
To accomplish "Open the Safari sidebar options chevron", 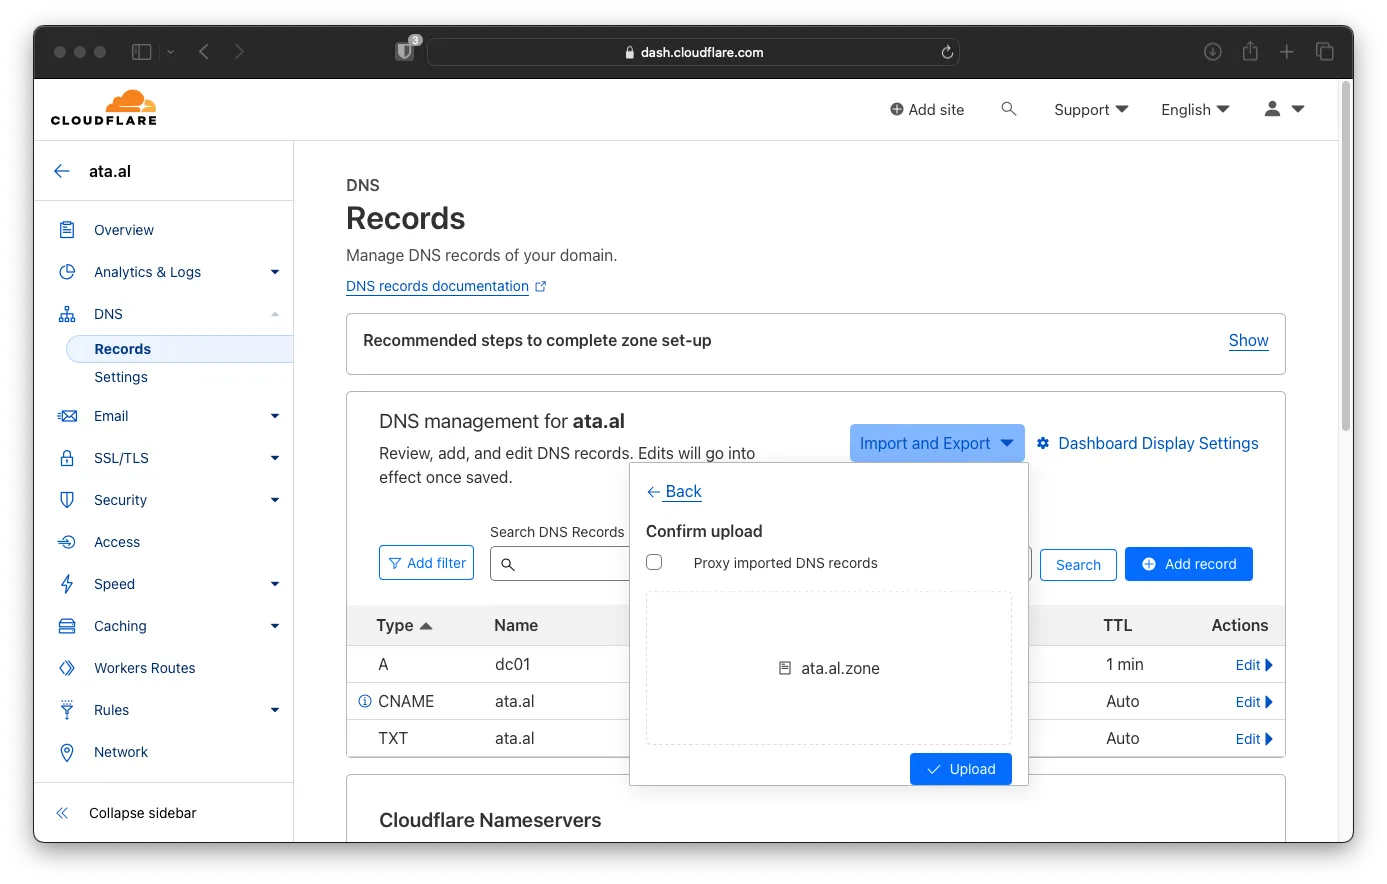I will tap(170, 52).
